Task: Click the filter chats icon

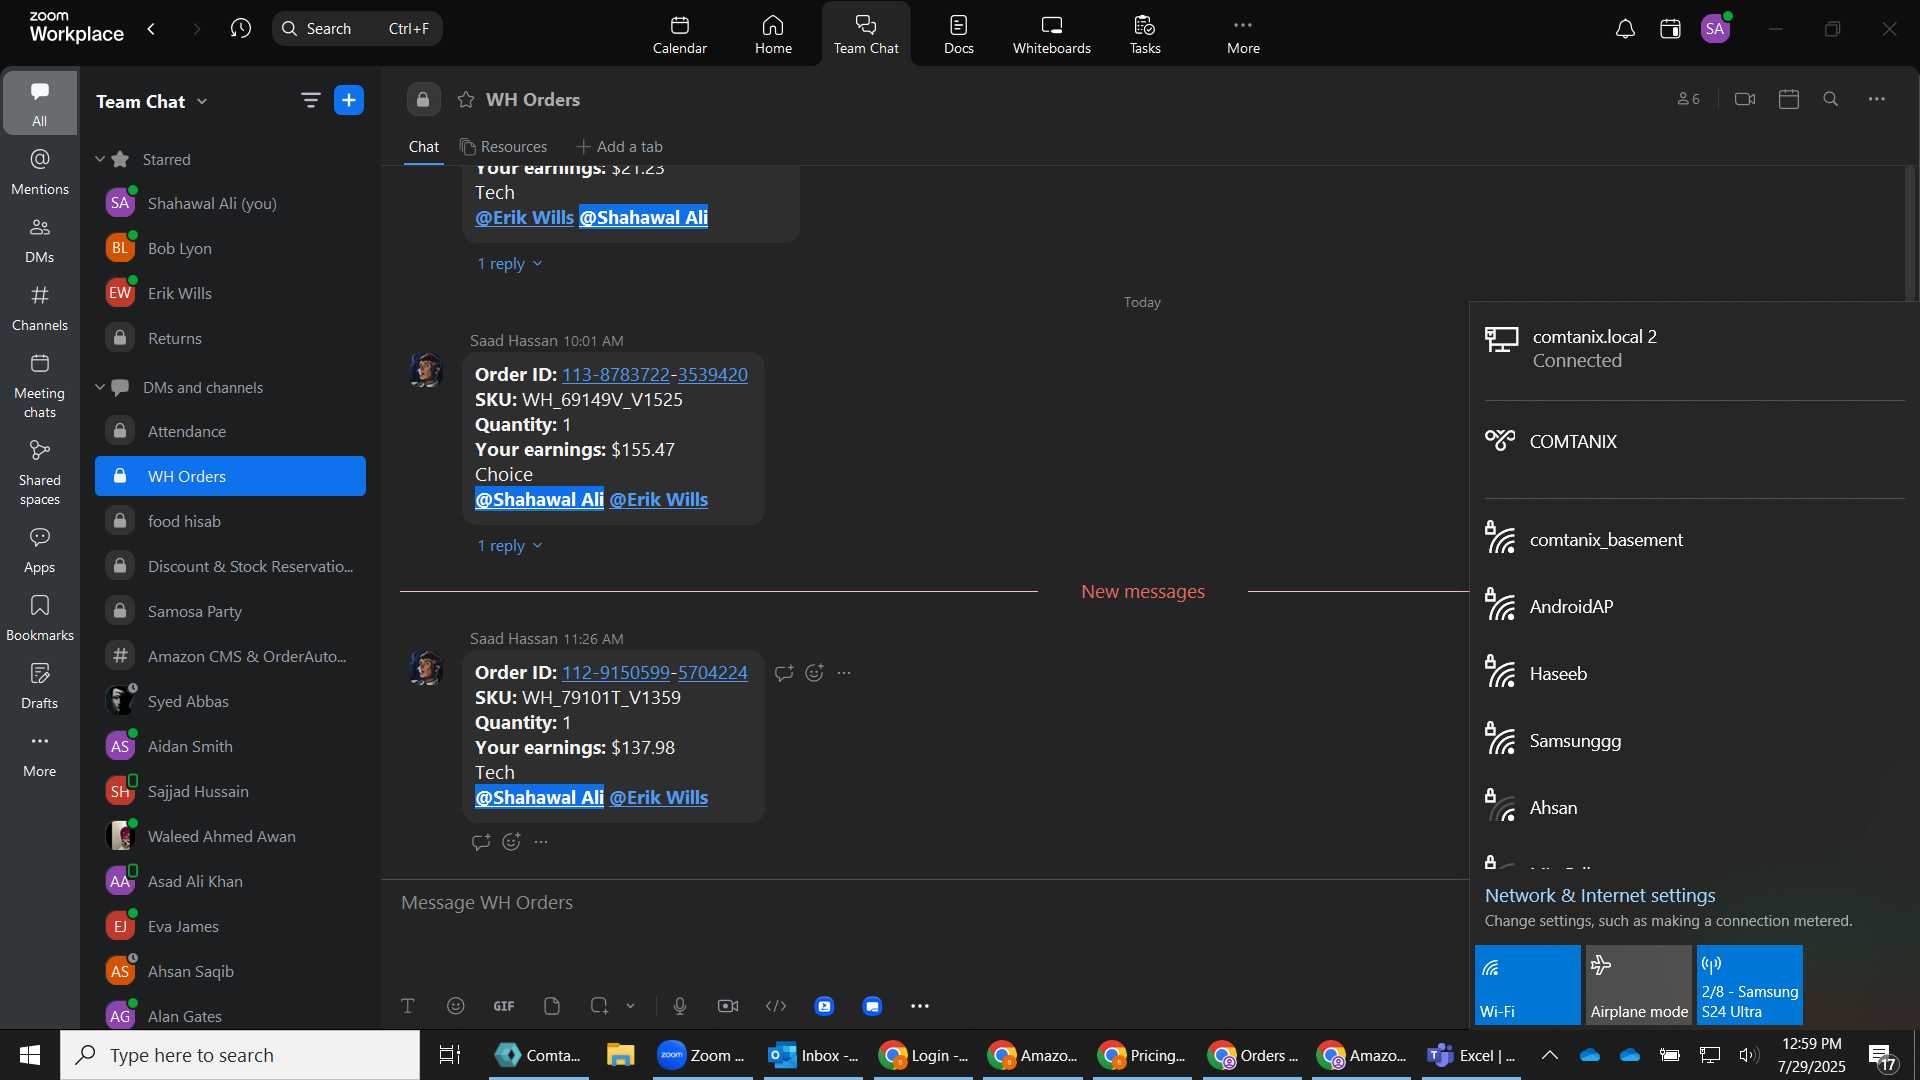Action: 310,100
